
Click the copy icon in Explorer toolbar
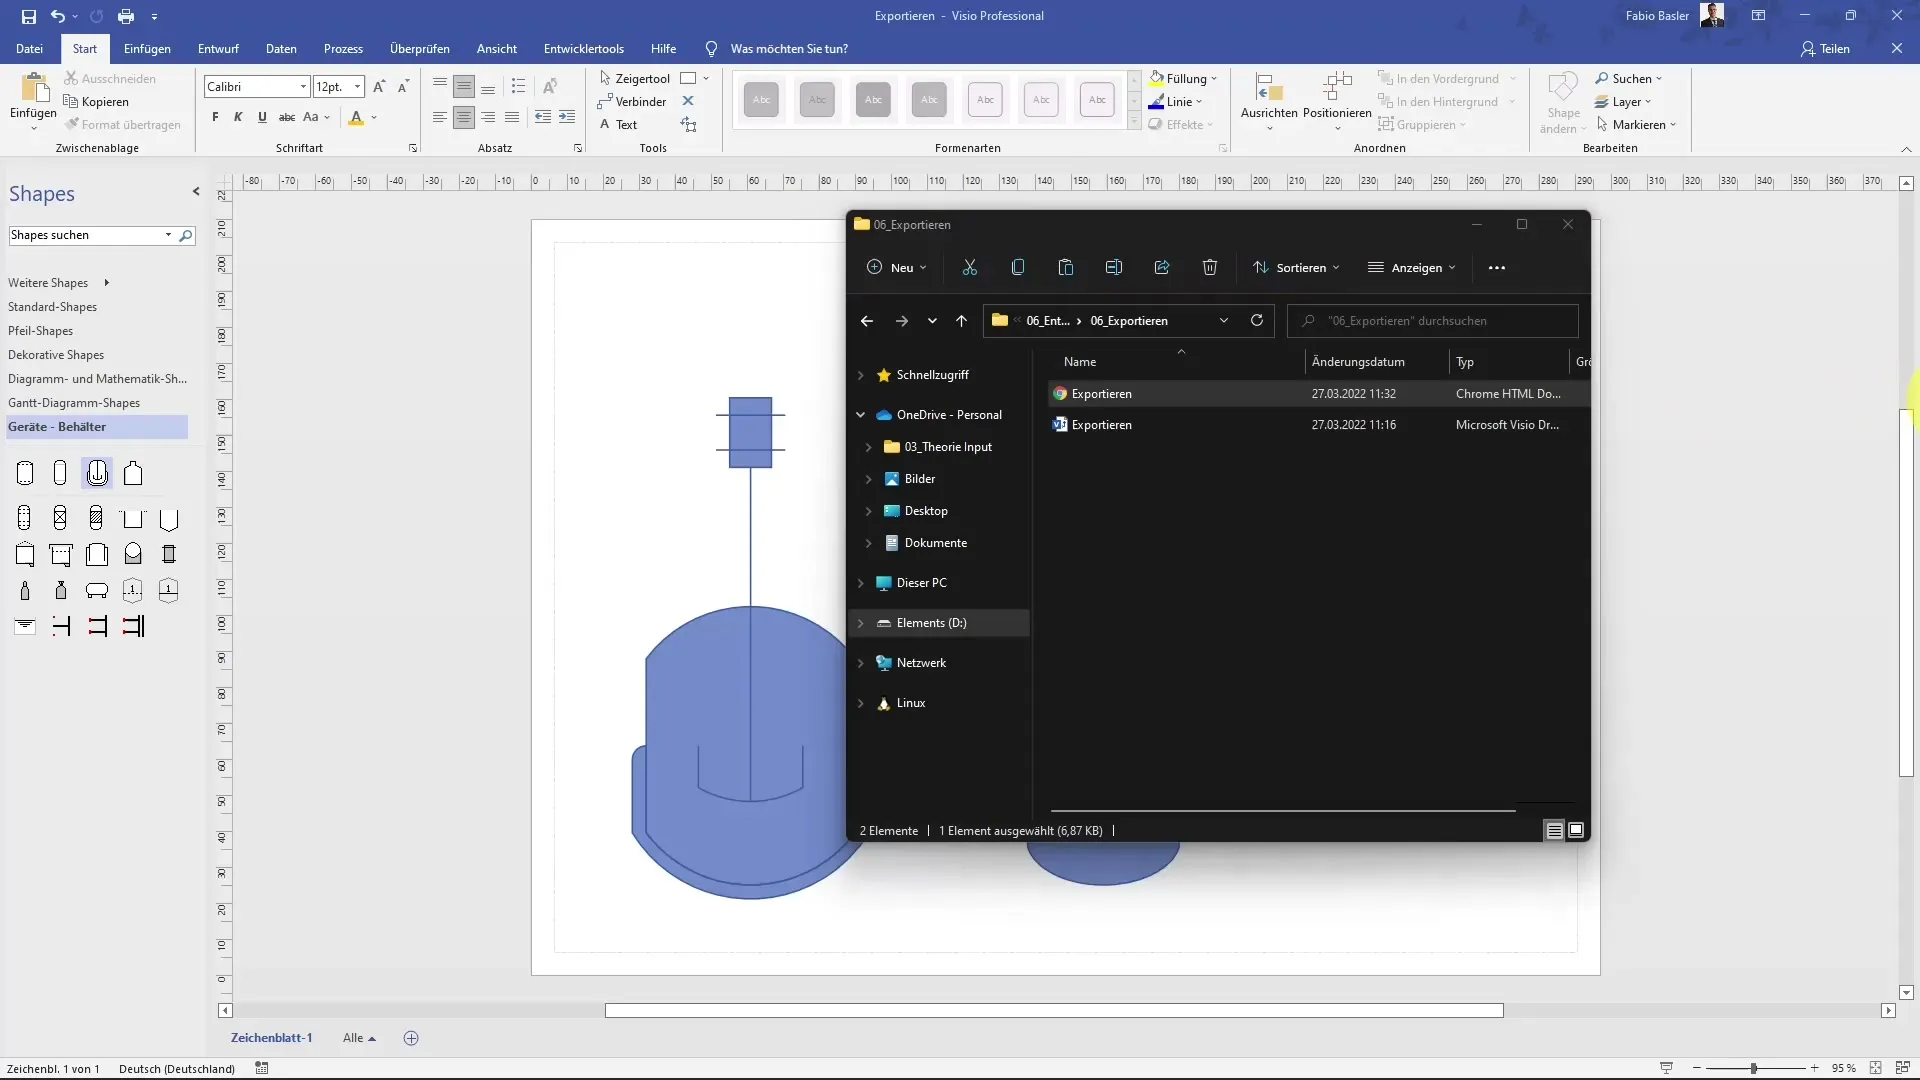pos(1017,267)
